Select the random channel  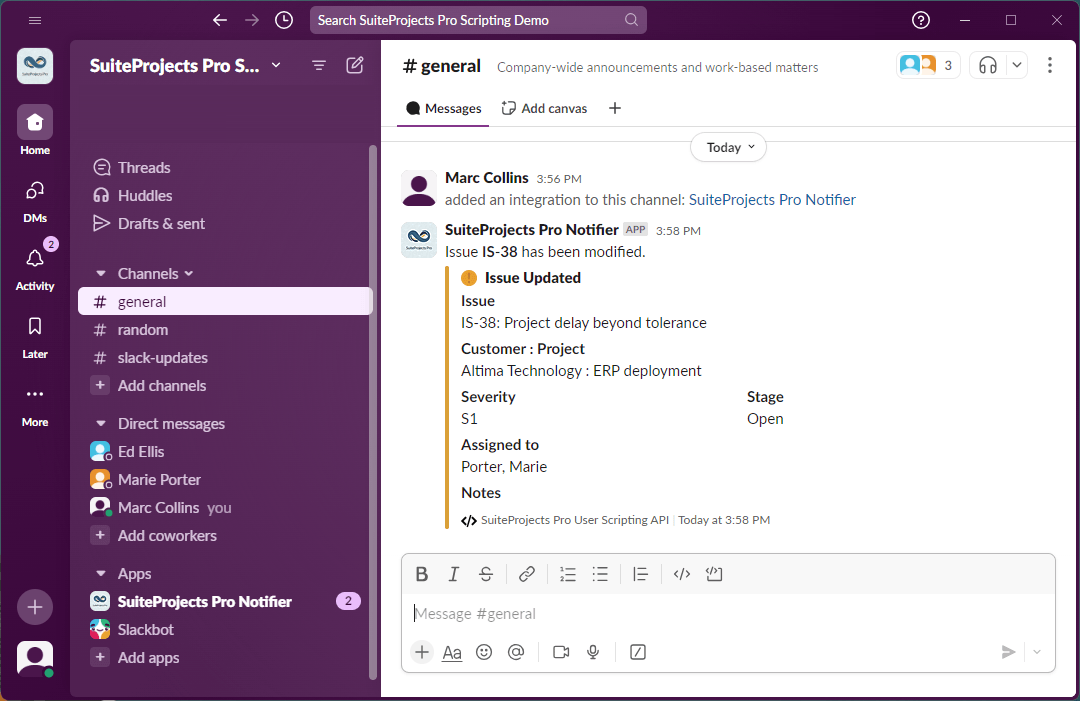pyautogui.click(x=225, y=330)
